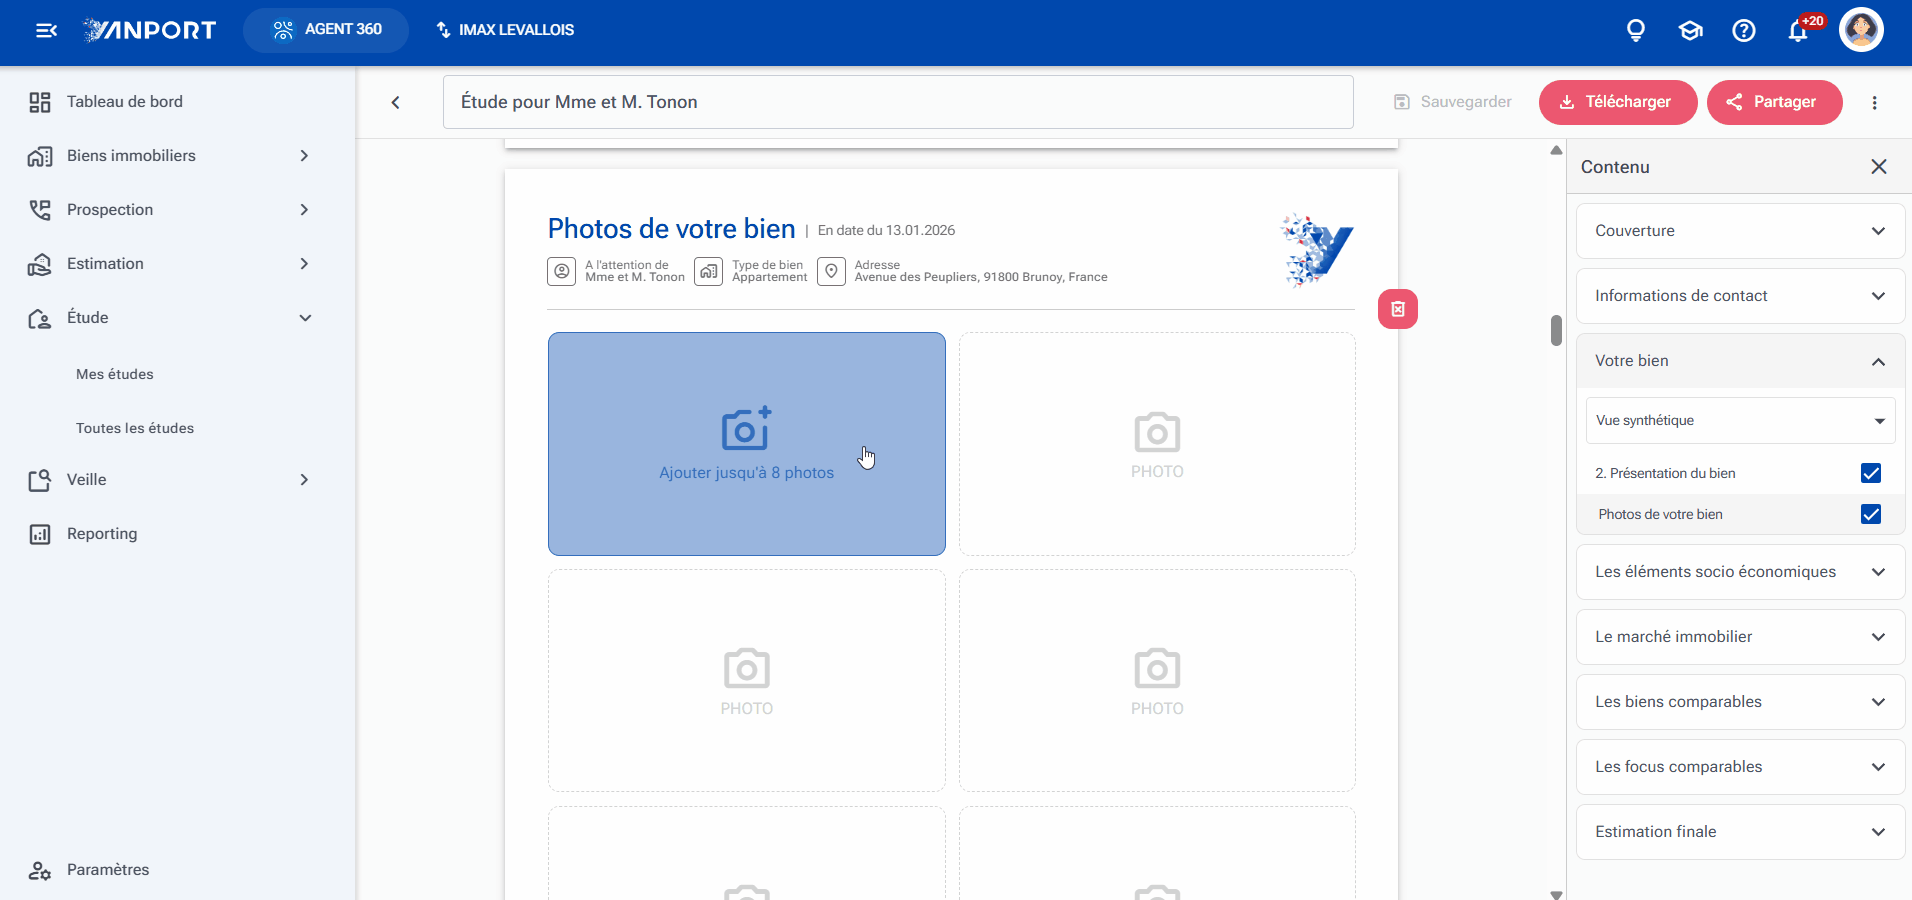The width and height of the screenshot is (1912, 900).
Task: Collapse the sidebar with the hamburger menu icon
Action: [46, 30]
